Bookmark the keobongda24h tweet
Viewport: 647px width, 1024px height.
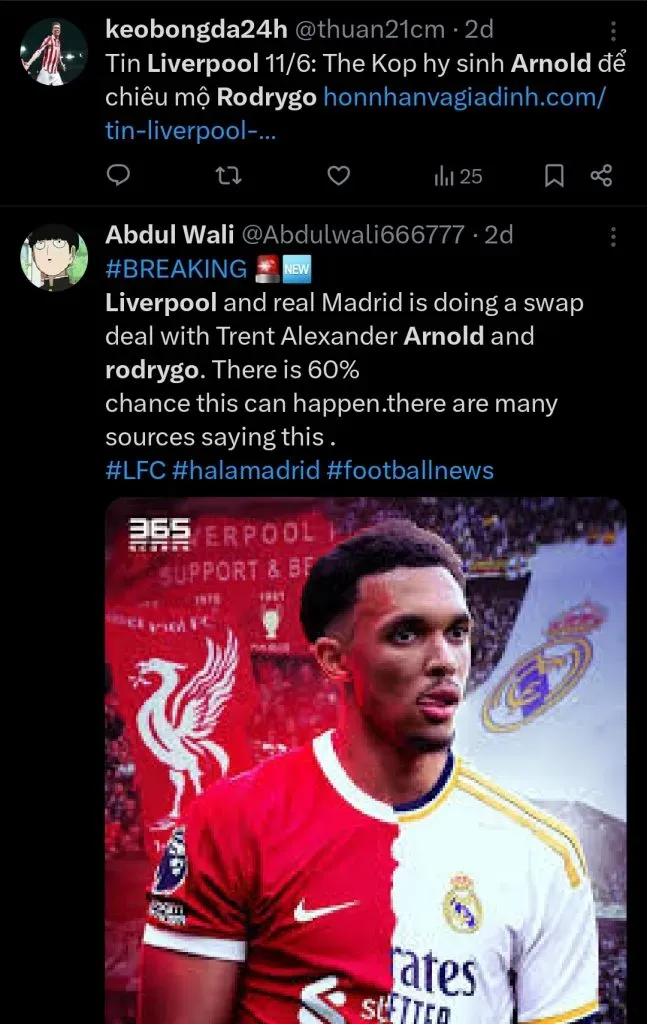tap(554, 175)
